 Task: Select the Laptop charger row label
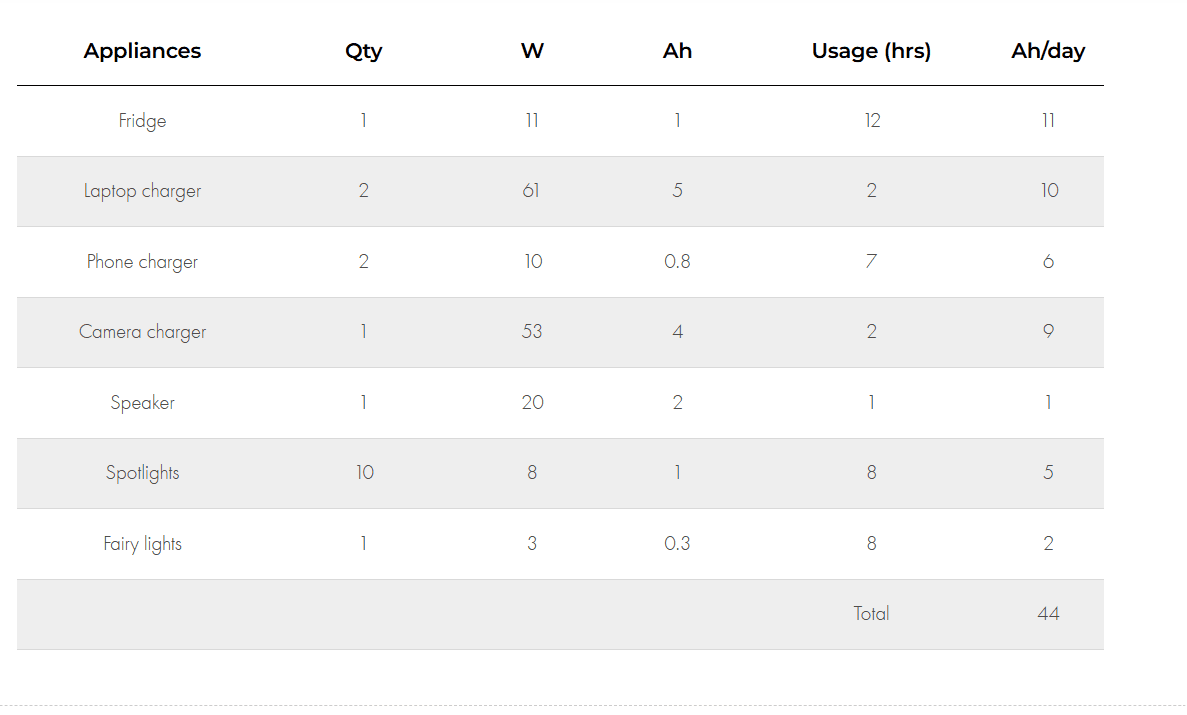(x=142, y=191)
